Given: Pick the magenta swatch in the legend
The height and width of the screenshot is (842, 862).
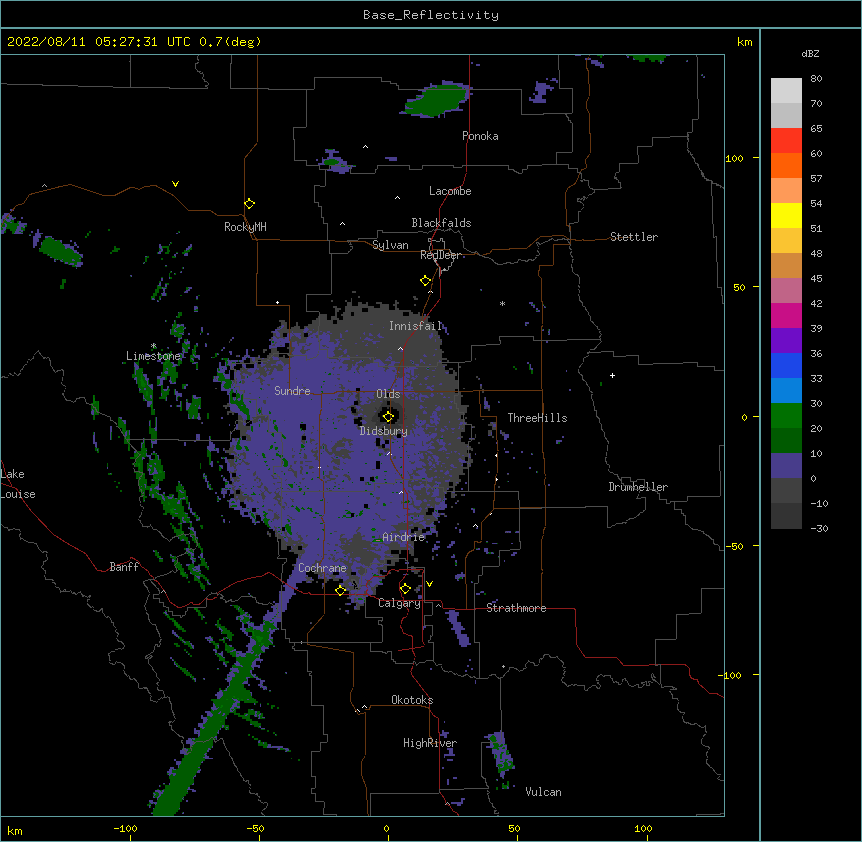Looking at the screenshot, I should coord(786,315).
